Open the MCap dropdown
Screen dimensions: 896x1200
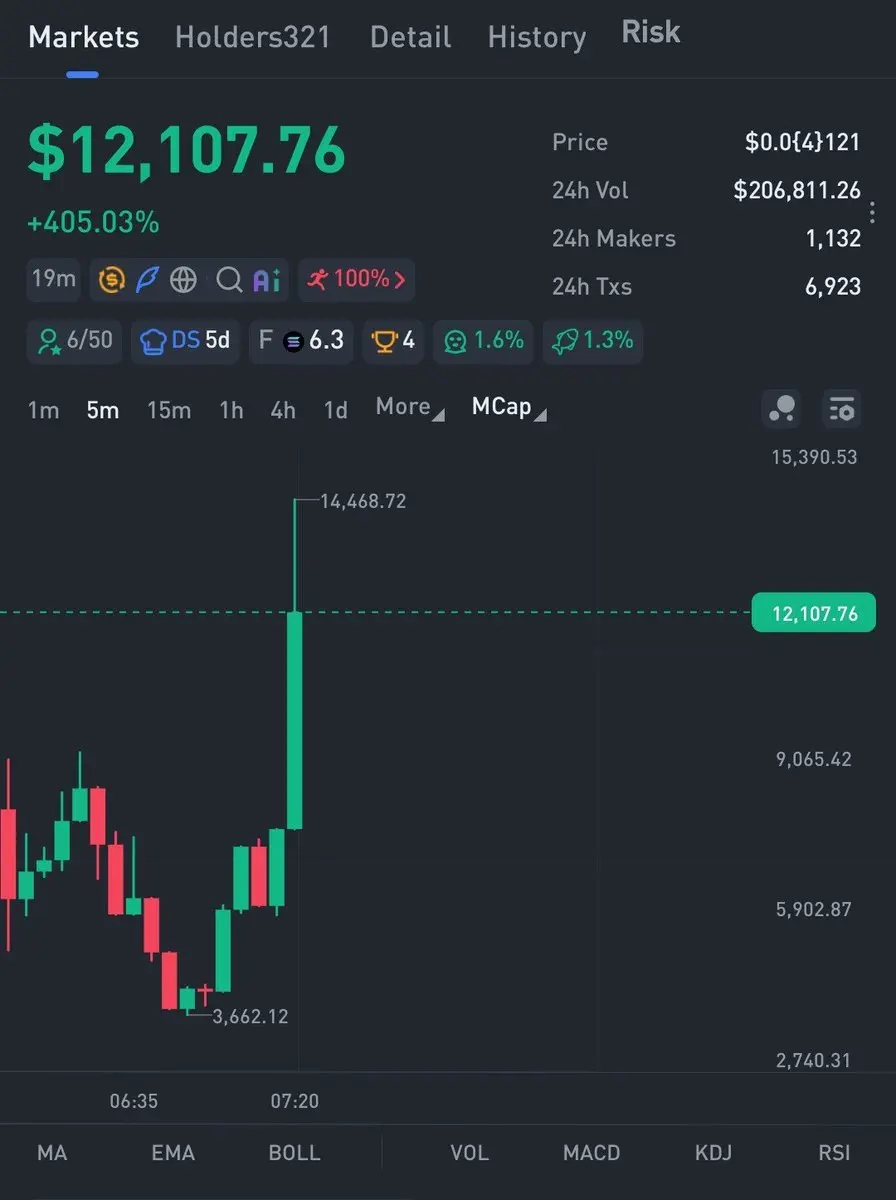click(x=509, y=407)
